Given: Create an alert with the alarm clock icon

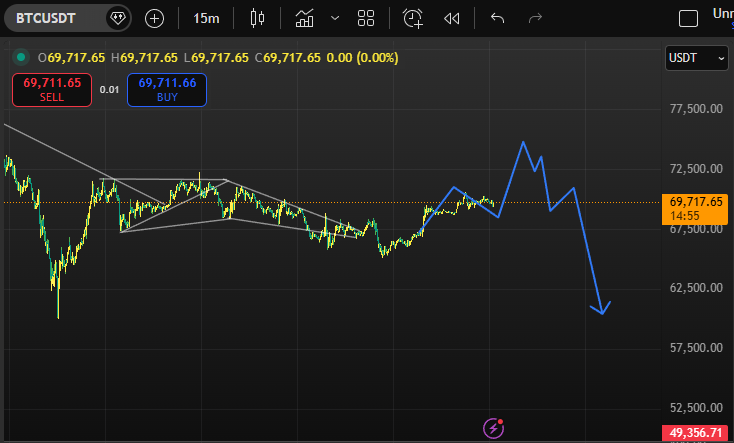Looking at the screenshot, I should [413, 19].
